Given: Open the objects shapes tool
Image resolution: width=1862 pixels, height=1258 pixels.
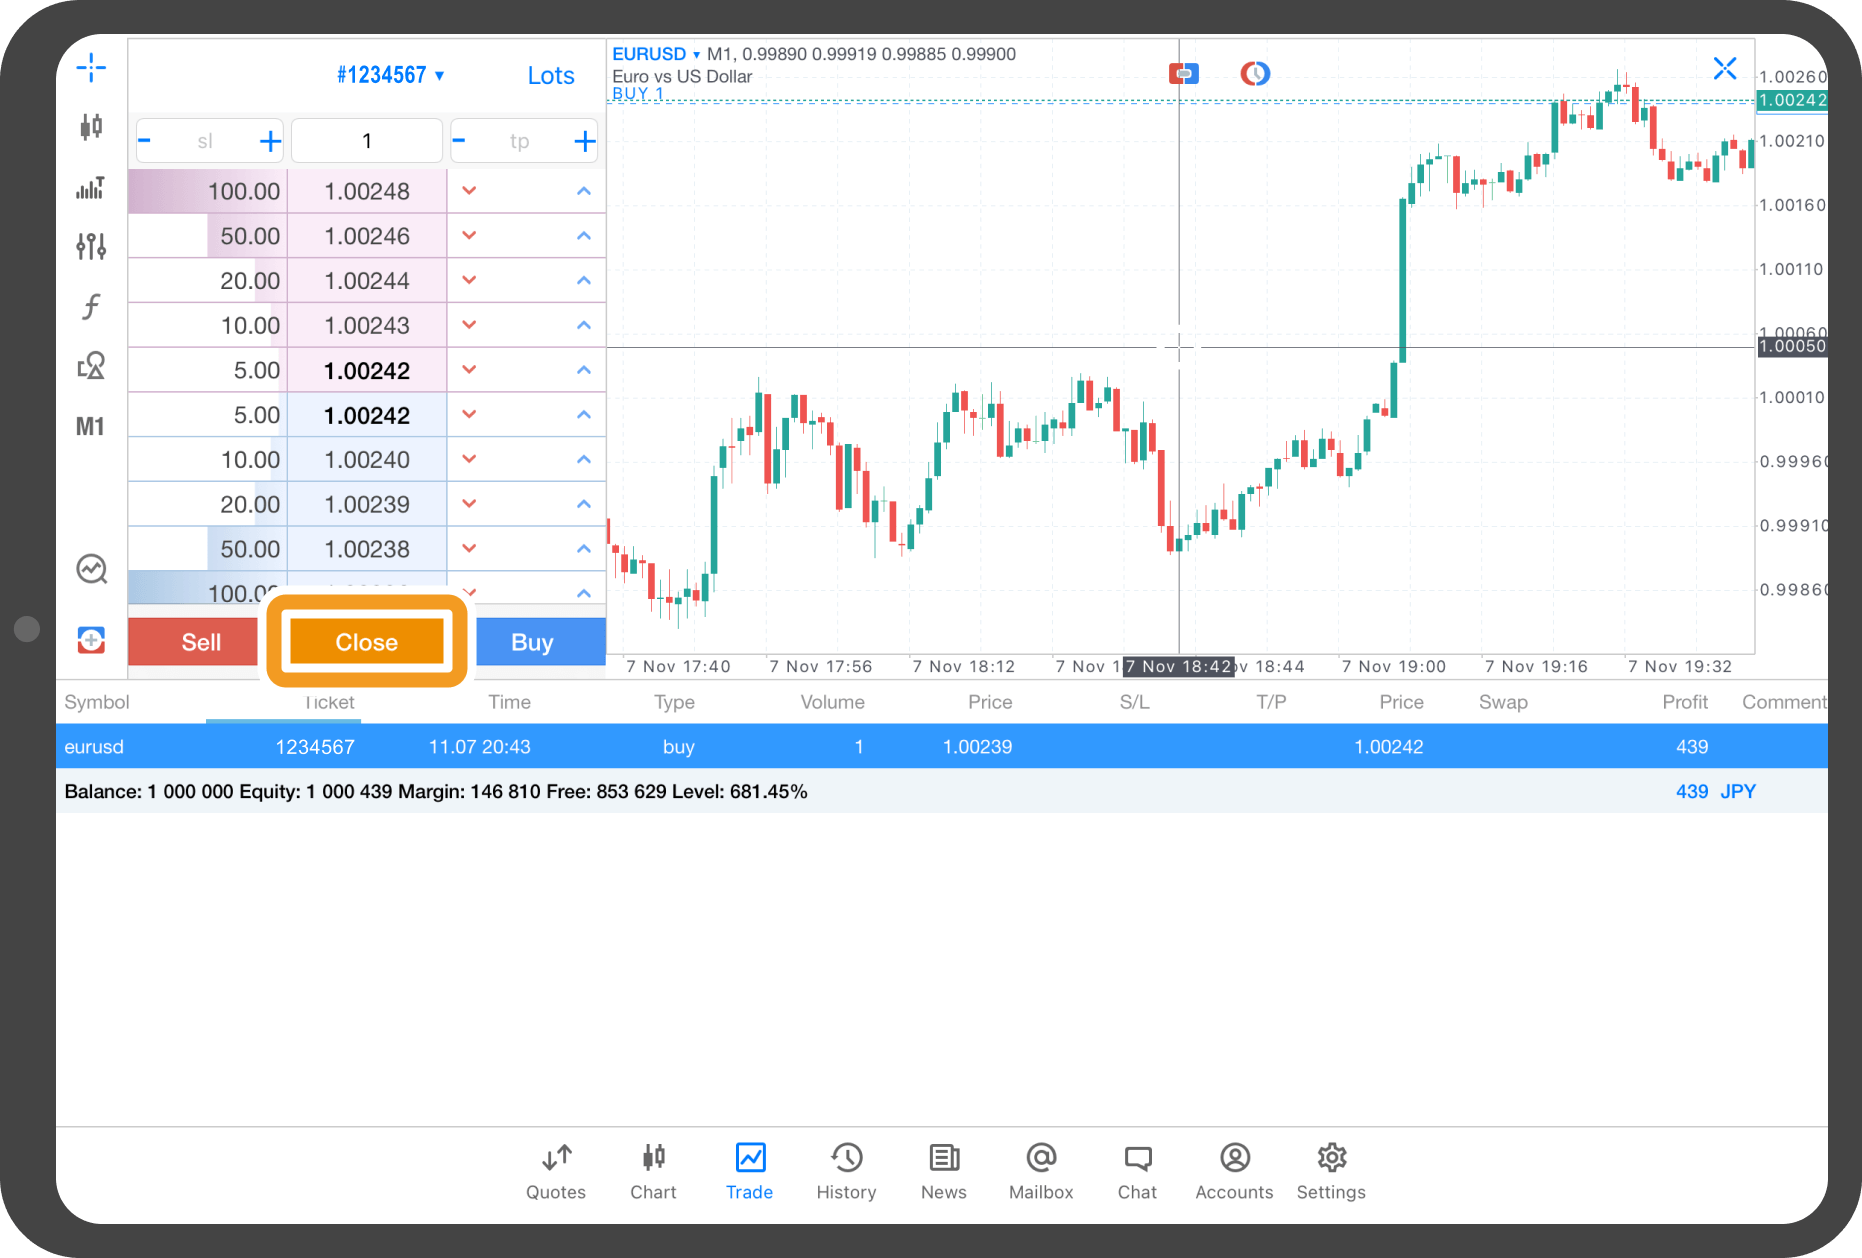Looking at the screenshot, I should pos(91,366).
